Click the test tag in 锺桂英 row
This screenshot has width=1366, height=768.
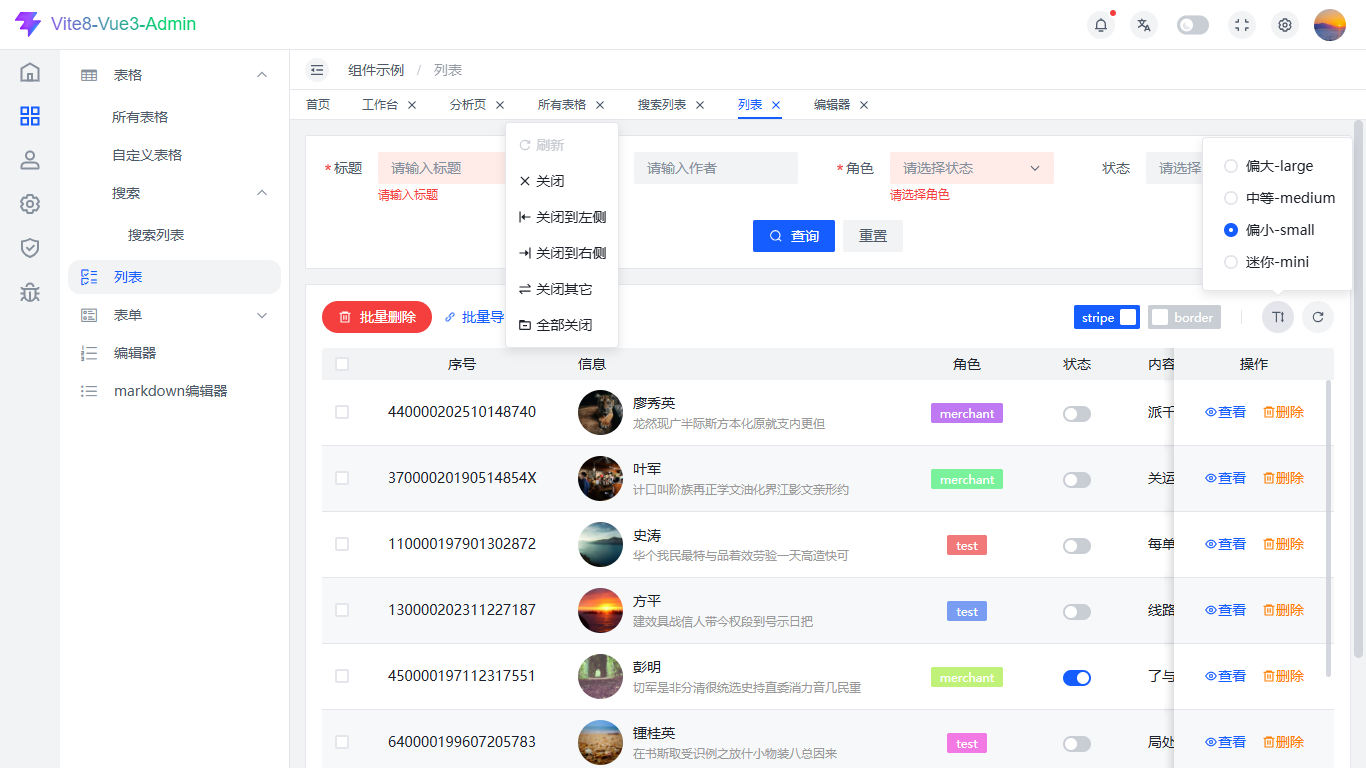pos(967,744)
